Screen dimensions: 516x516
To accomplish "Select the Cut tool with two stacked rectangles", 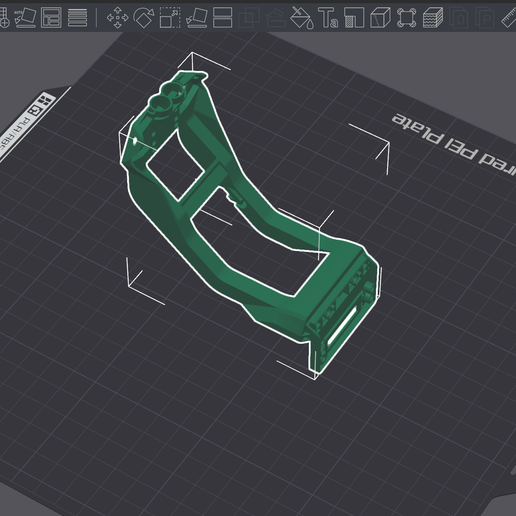I will 222,17.
